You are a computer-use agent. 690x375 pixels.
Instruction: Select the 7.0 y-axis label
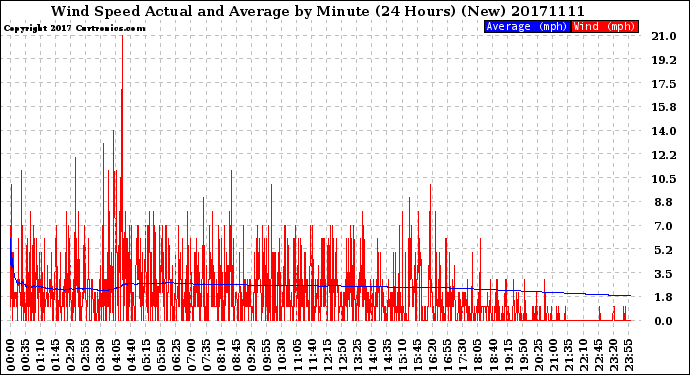[x=664, y=226]
